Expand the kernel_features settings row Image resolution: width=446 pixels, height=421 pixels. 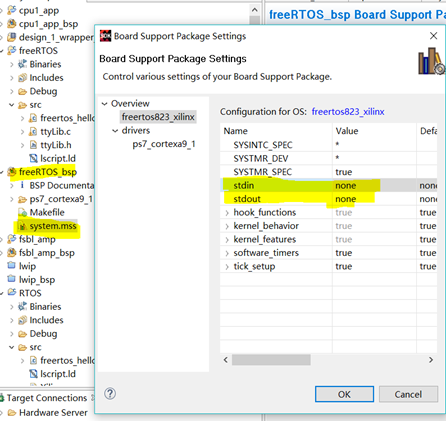[x=227, y=240]
